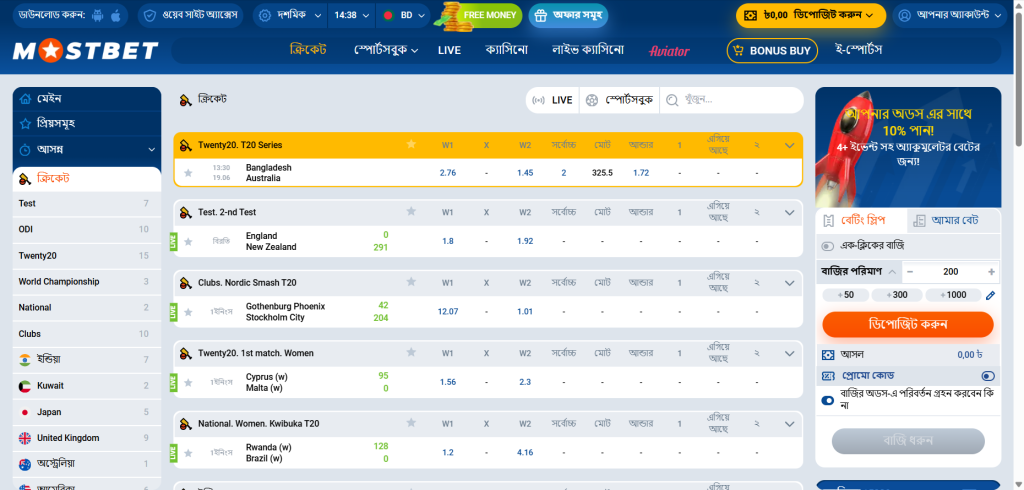Collapse the Nordic Smash T20 section
The width and height of the screenshot is (1024, 490).
pos(789,282)
